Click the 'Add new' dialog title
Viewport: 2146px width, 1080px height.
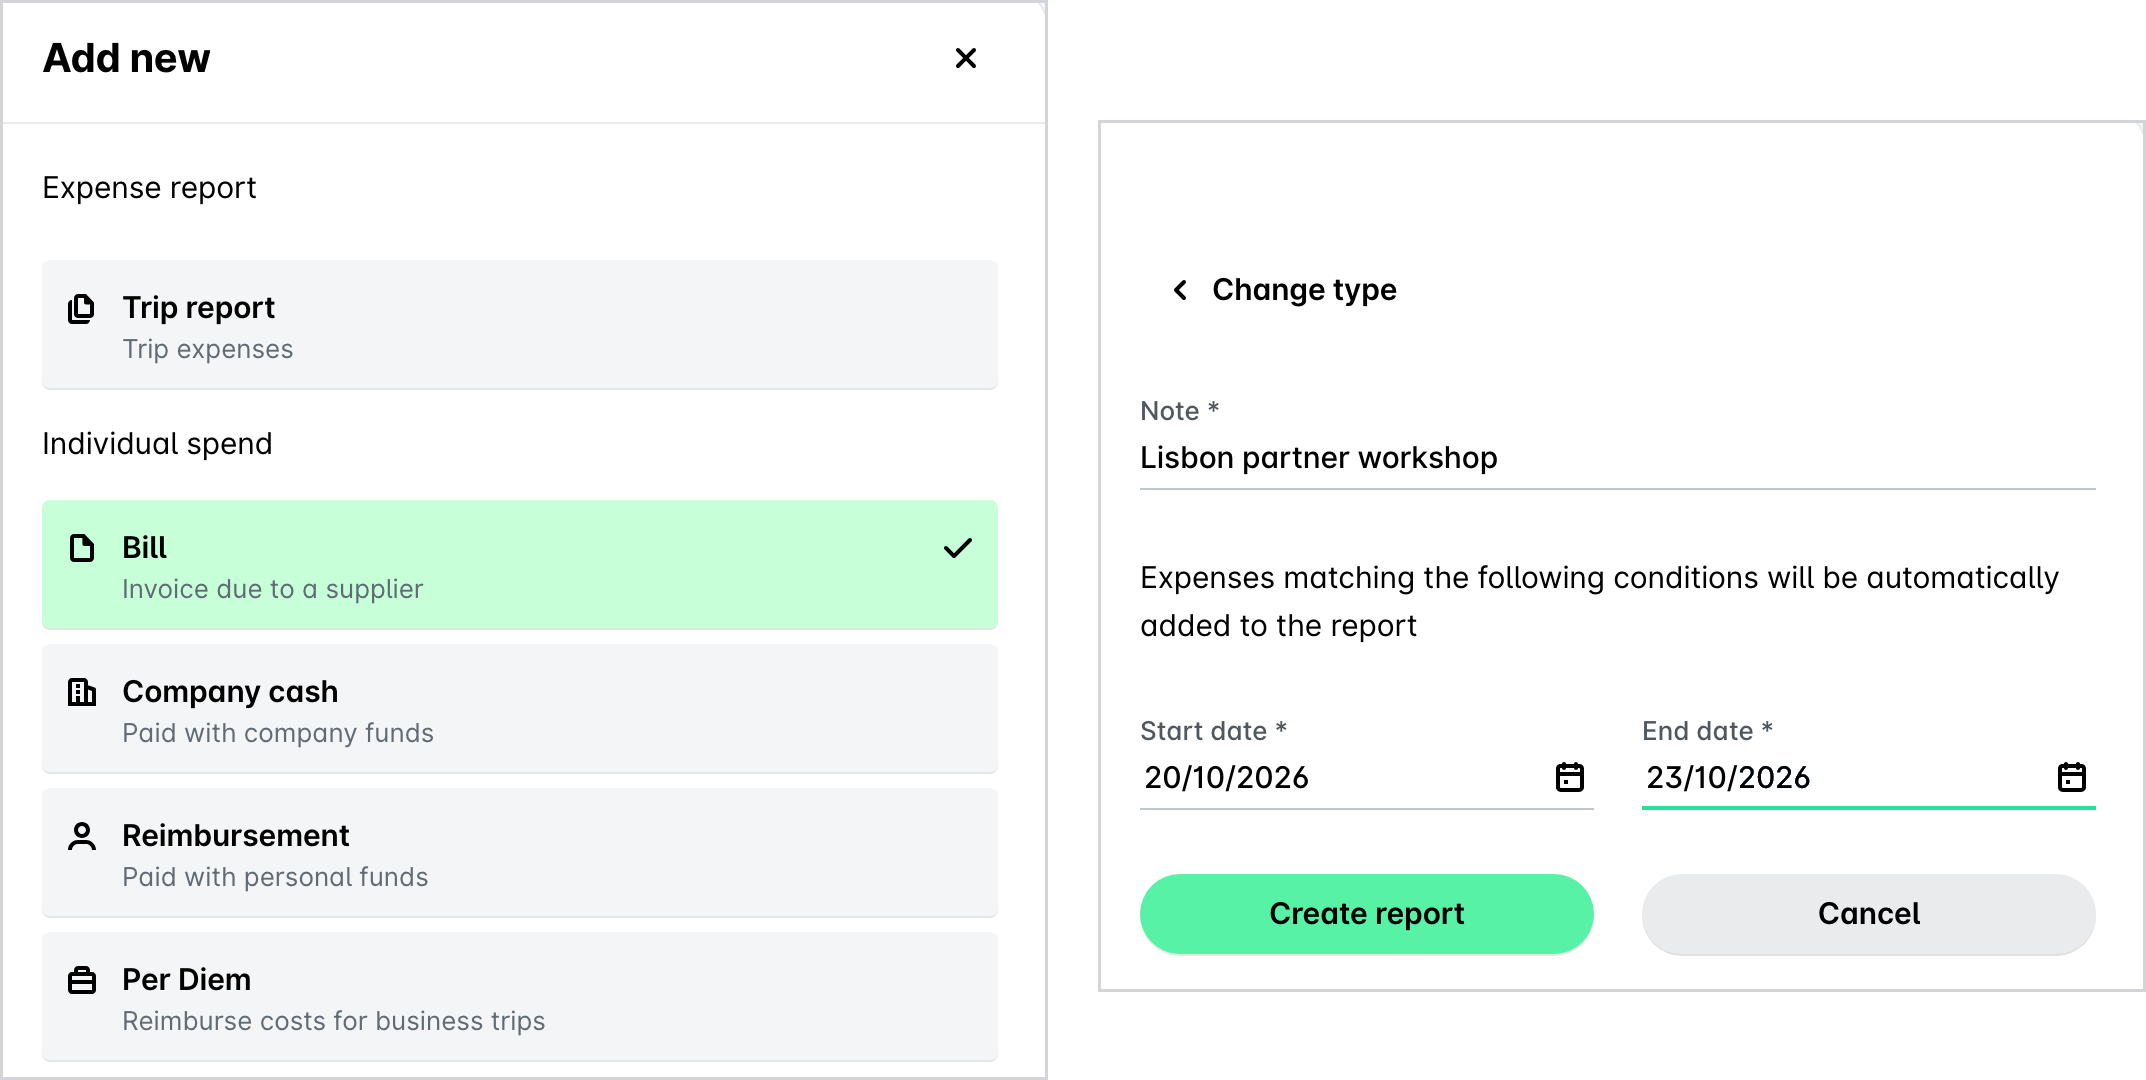127,59
